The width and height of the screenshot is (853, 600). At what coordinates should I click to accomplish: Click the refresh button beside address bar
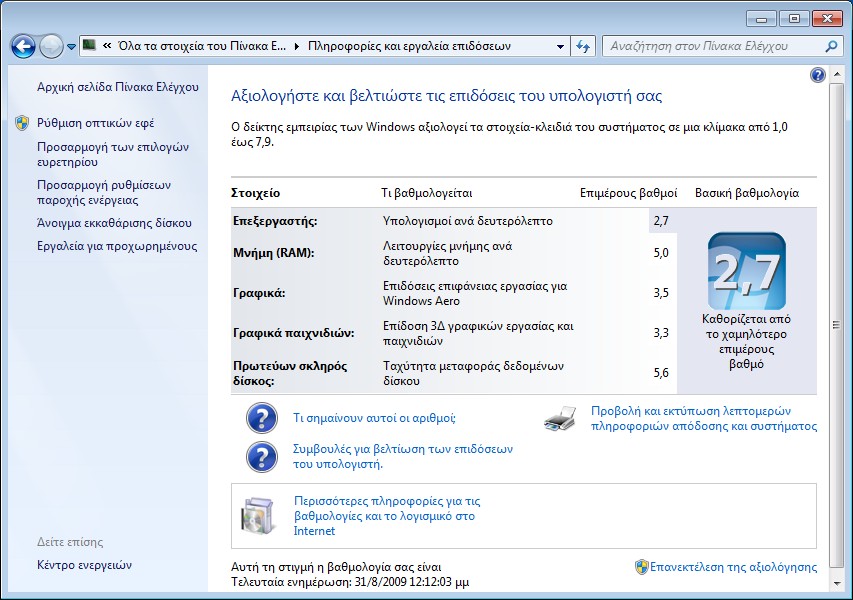tap(583, 47)
